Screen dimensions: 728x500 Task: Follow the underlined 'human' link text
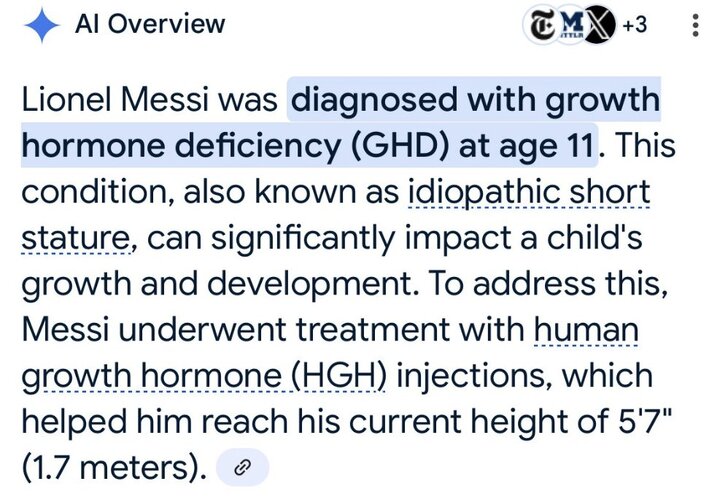[586, 330]
